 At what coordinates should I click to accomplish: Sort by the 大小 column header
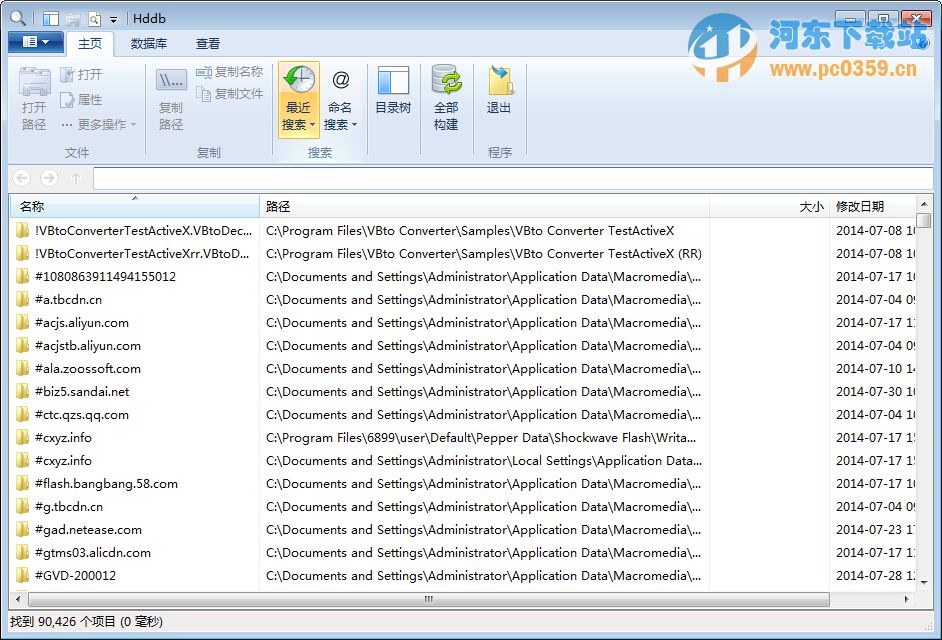tap(769, 206)
